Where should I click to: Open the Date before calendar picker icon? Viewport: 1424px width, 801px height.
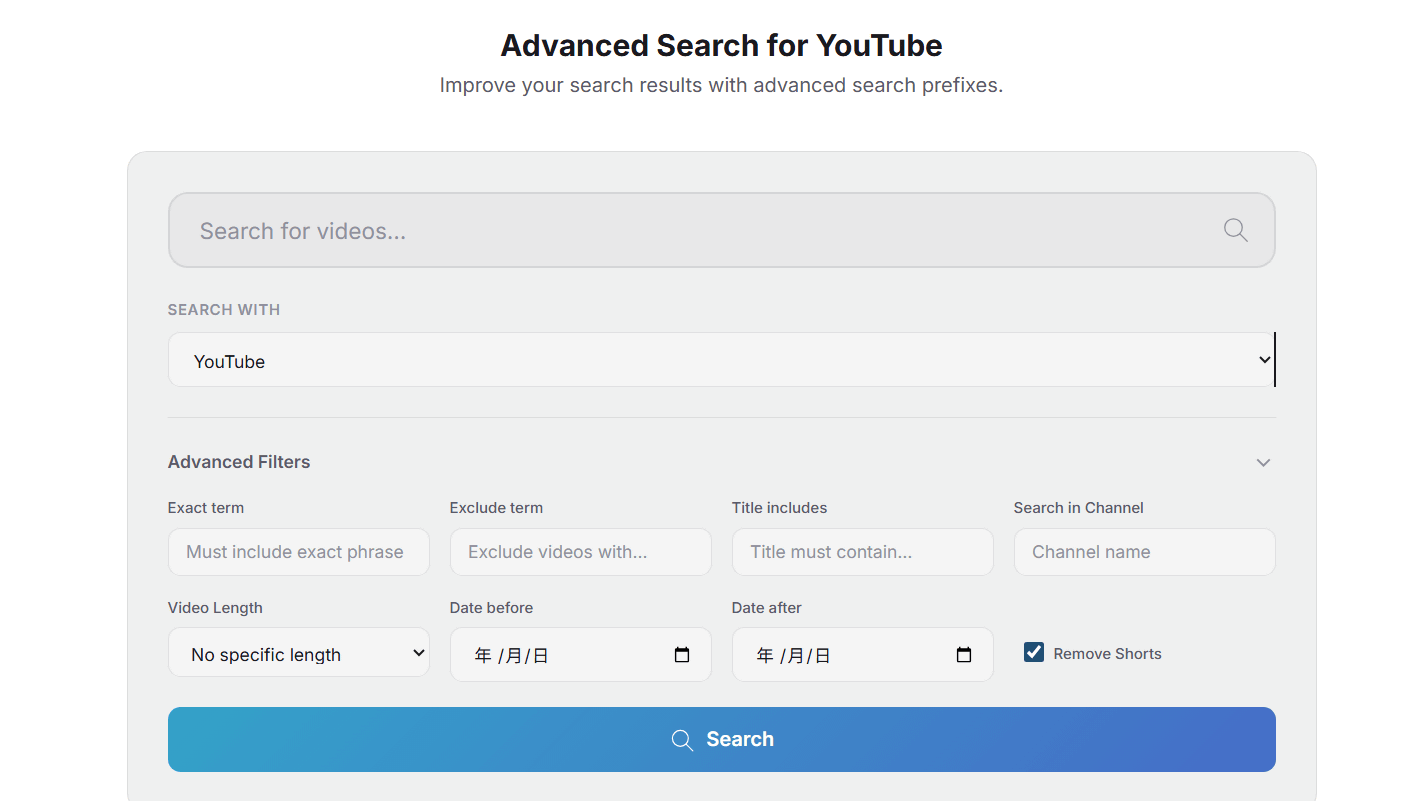[682, 655]
